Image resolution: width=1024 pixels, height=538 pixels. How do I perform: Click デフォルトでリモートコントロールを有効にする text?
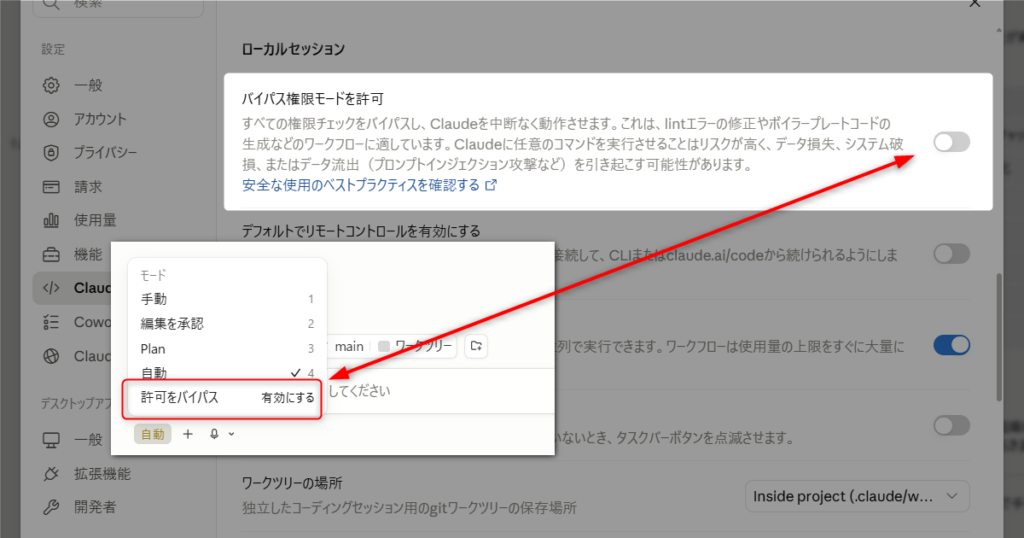coord(361,231)
